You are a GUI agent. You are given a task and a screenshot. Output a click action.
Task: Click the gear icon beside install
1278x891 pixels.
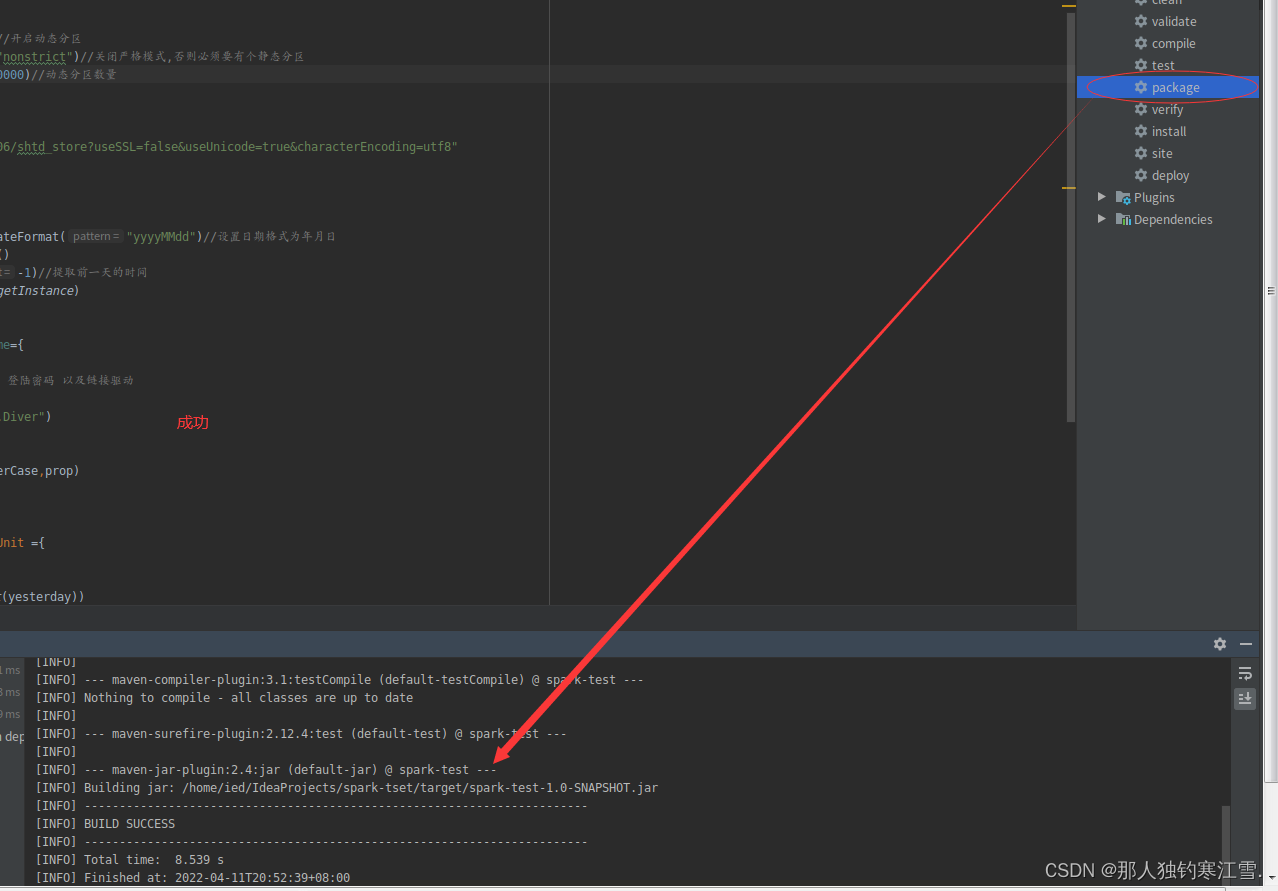pyautogui.click(x=1141, y=131)
